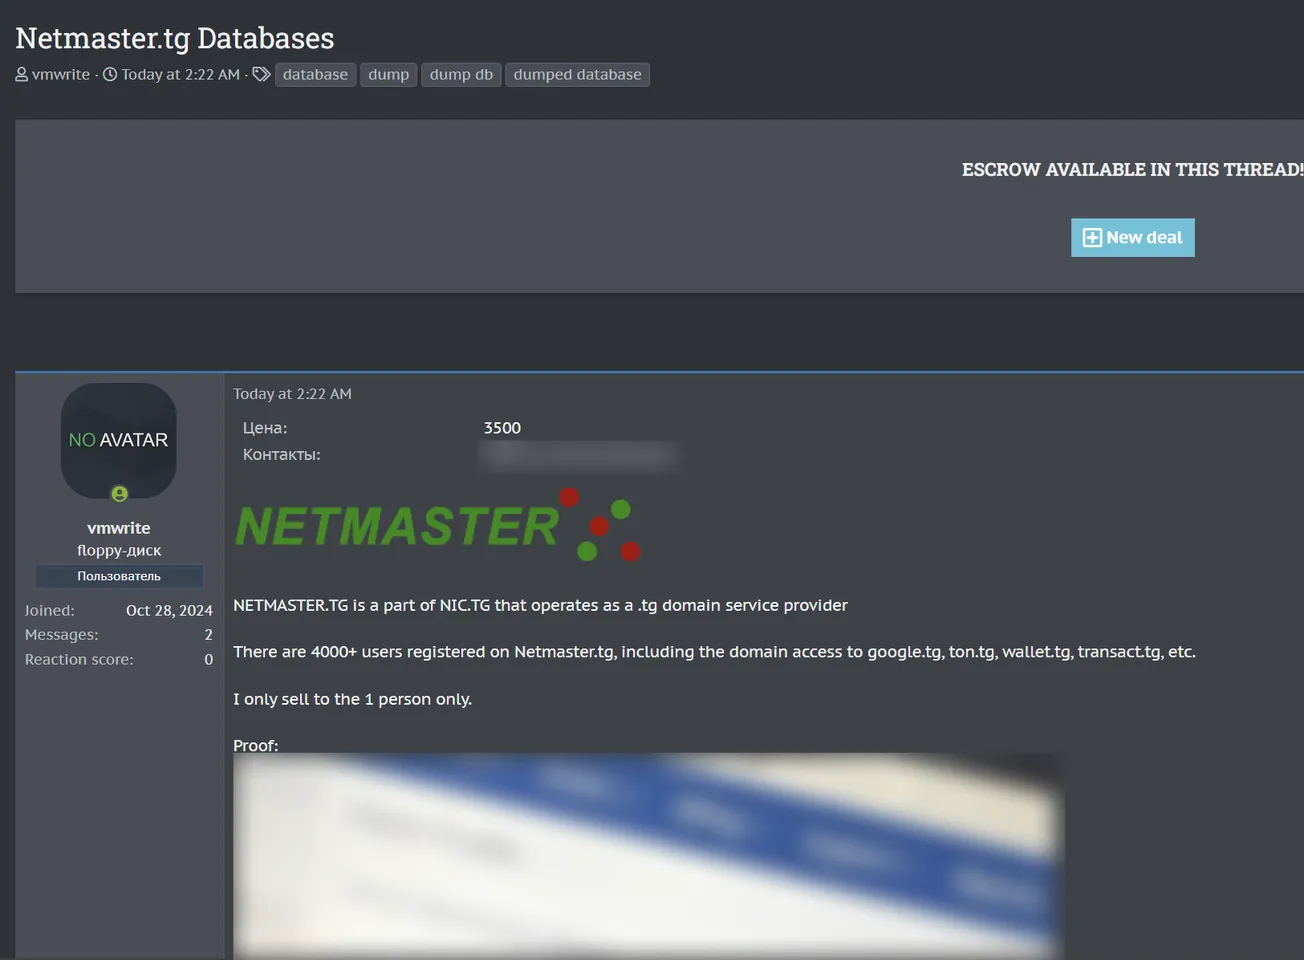1304x960 pixels.
Task: Open vmwrite's profile from the thread header
Action: point(61,75)
